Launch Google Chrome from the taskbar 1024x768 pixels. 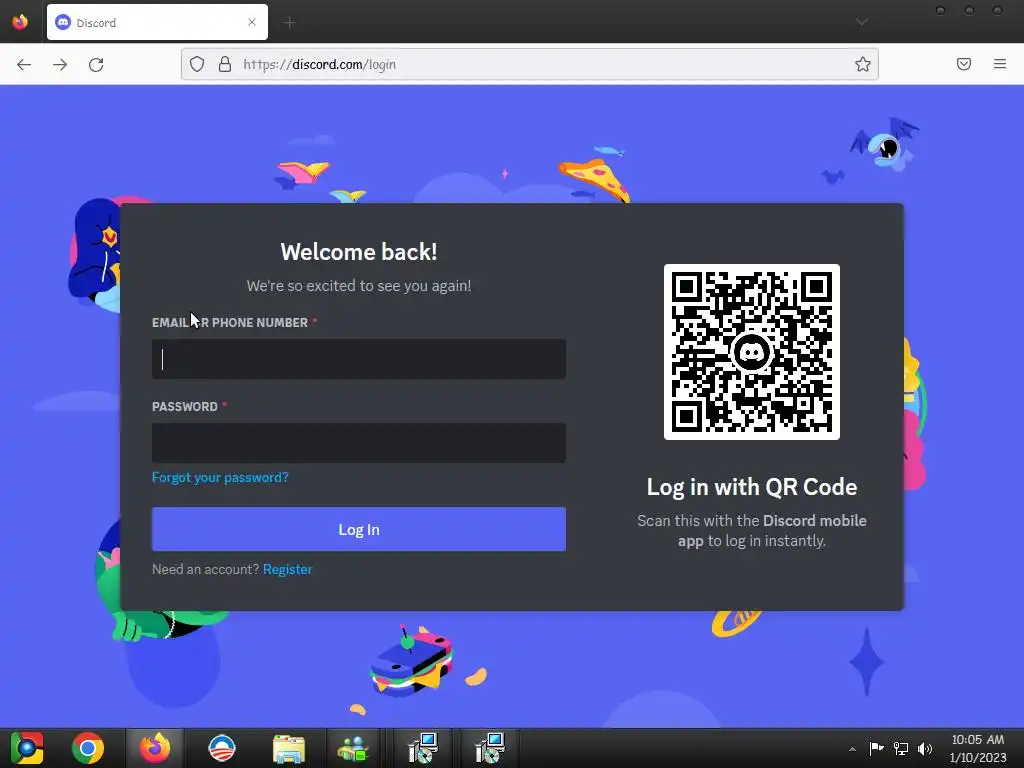[88, 748]
